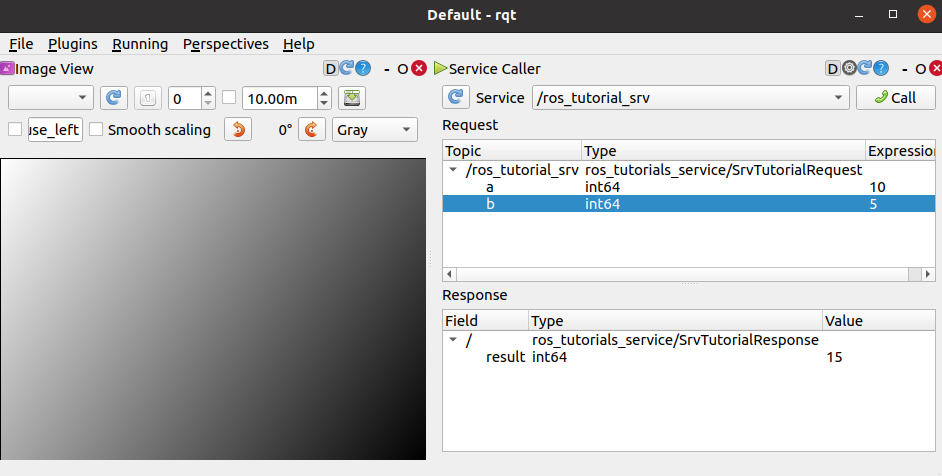This screenshot has height=476, width=942.
Task: Open the Gray color scheme dropdown
Action: pyautogui.click(x=375, y=129)
